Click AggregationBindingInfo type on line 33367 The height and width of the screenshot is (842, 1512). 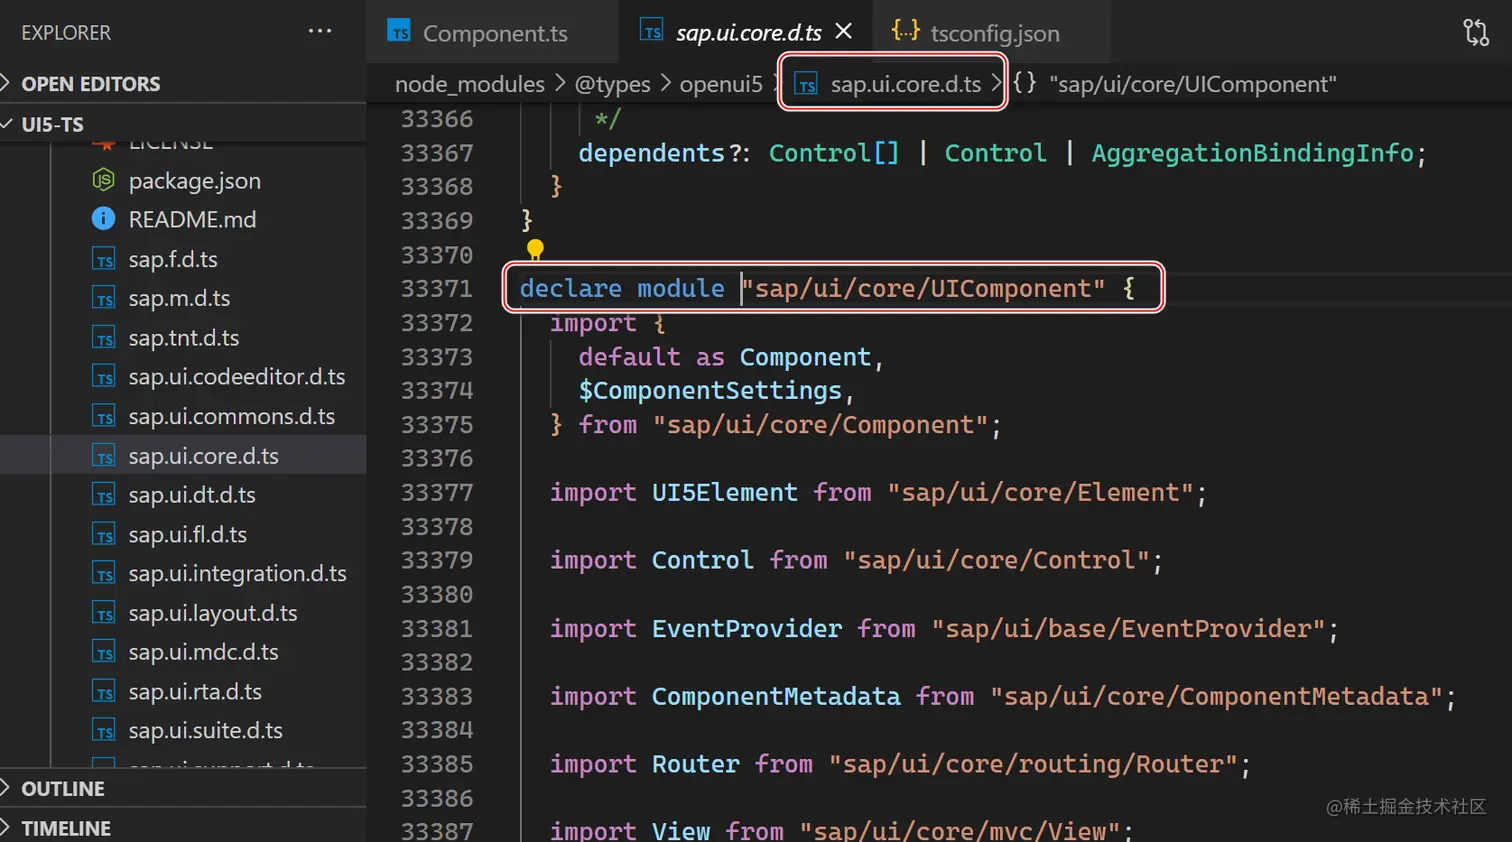[1252, 153]
